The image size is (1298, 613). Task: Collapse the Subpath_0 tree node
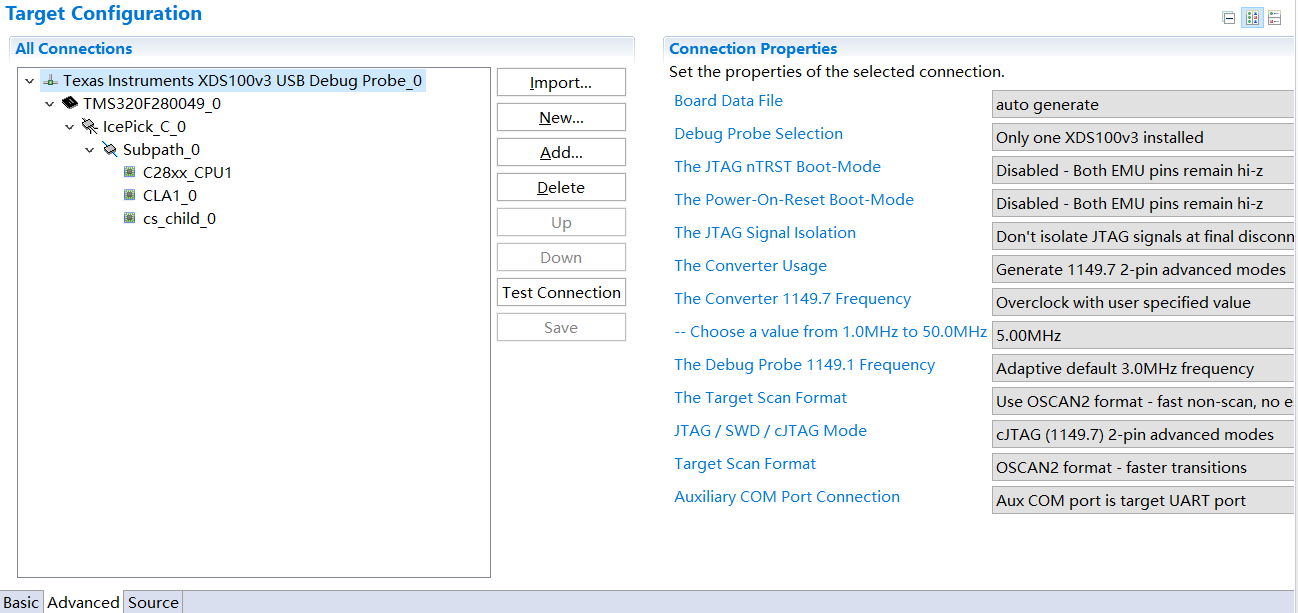pos(90,150)
